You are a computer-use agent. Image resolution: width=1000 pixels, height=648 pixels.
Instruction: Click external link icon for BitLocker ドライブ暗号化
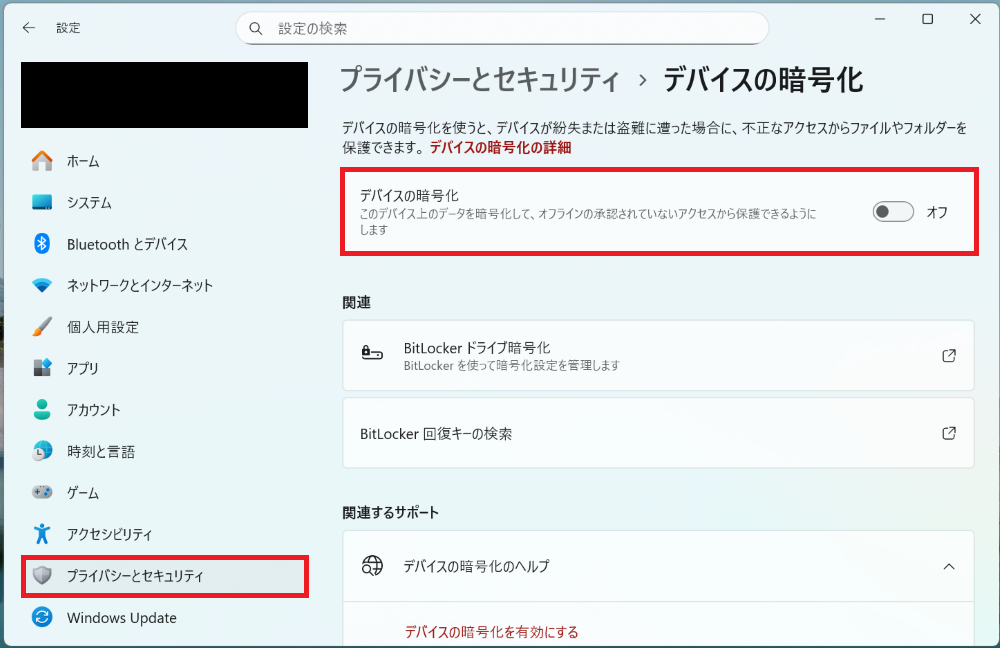click(948, 356)
